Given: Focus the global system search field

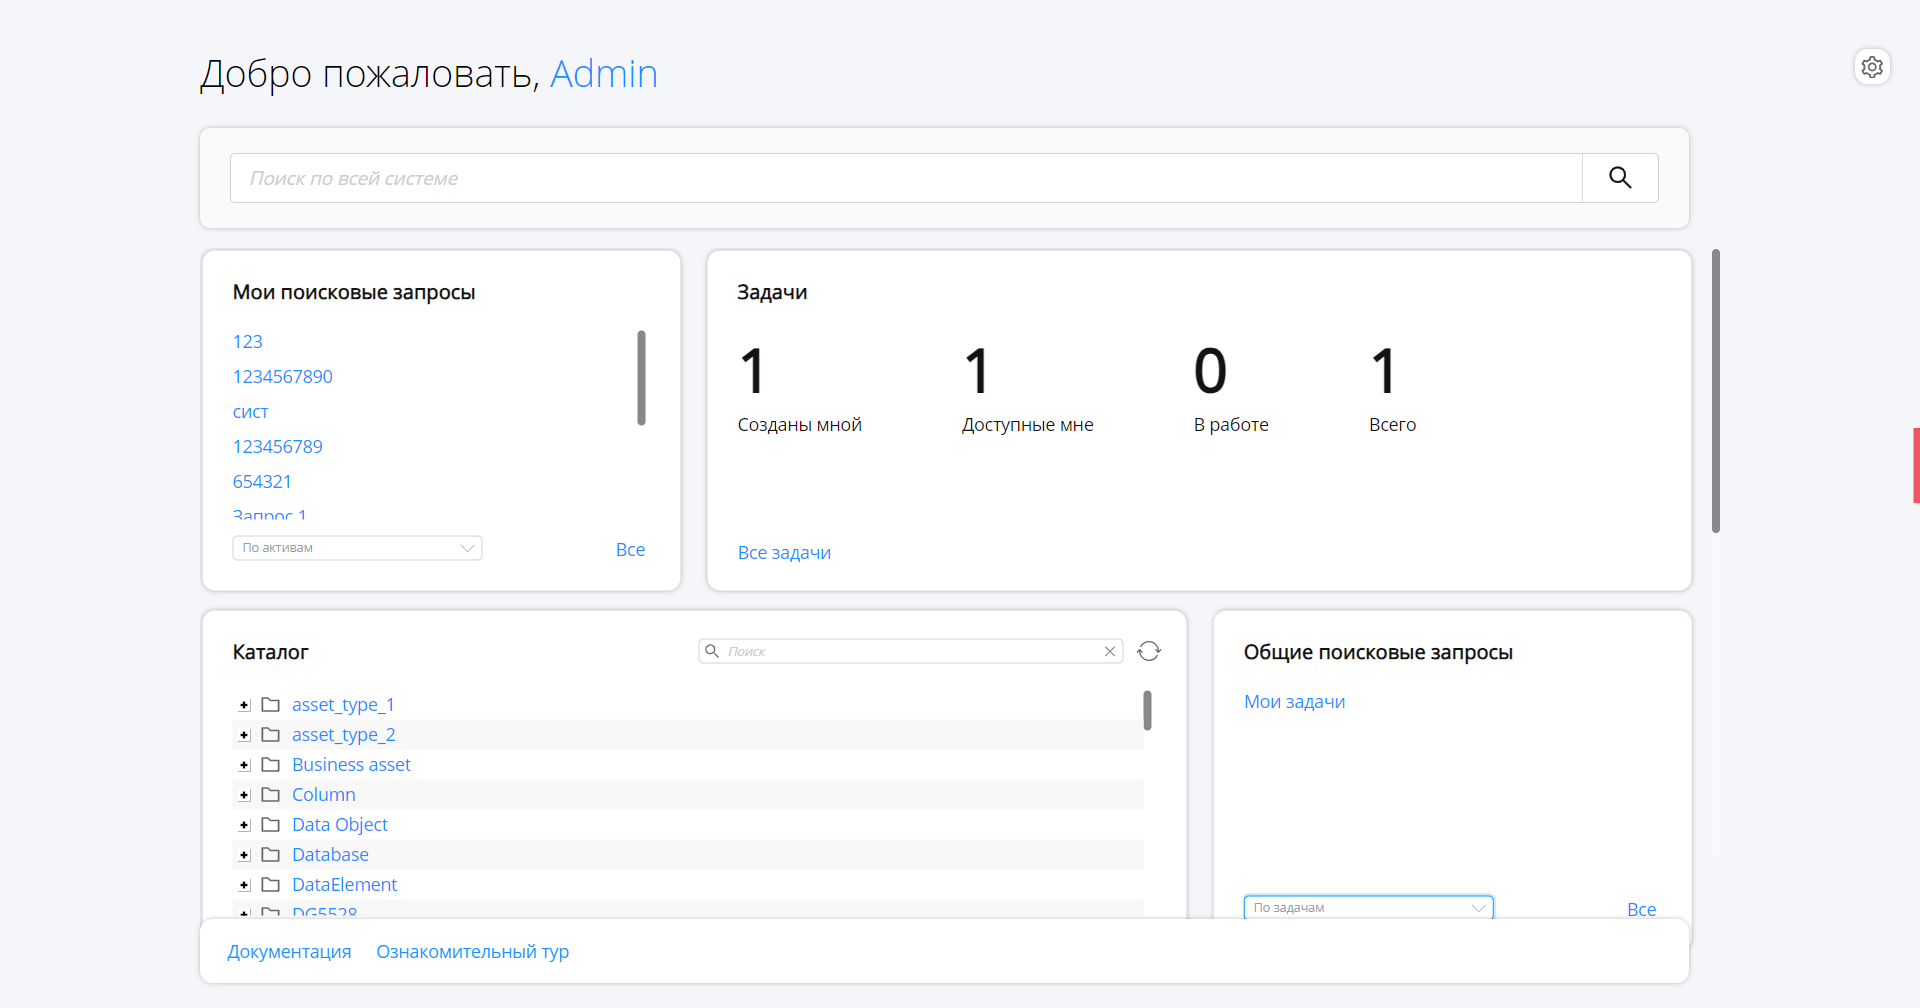Looking at the screenshot, I should tap(905, 178).
